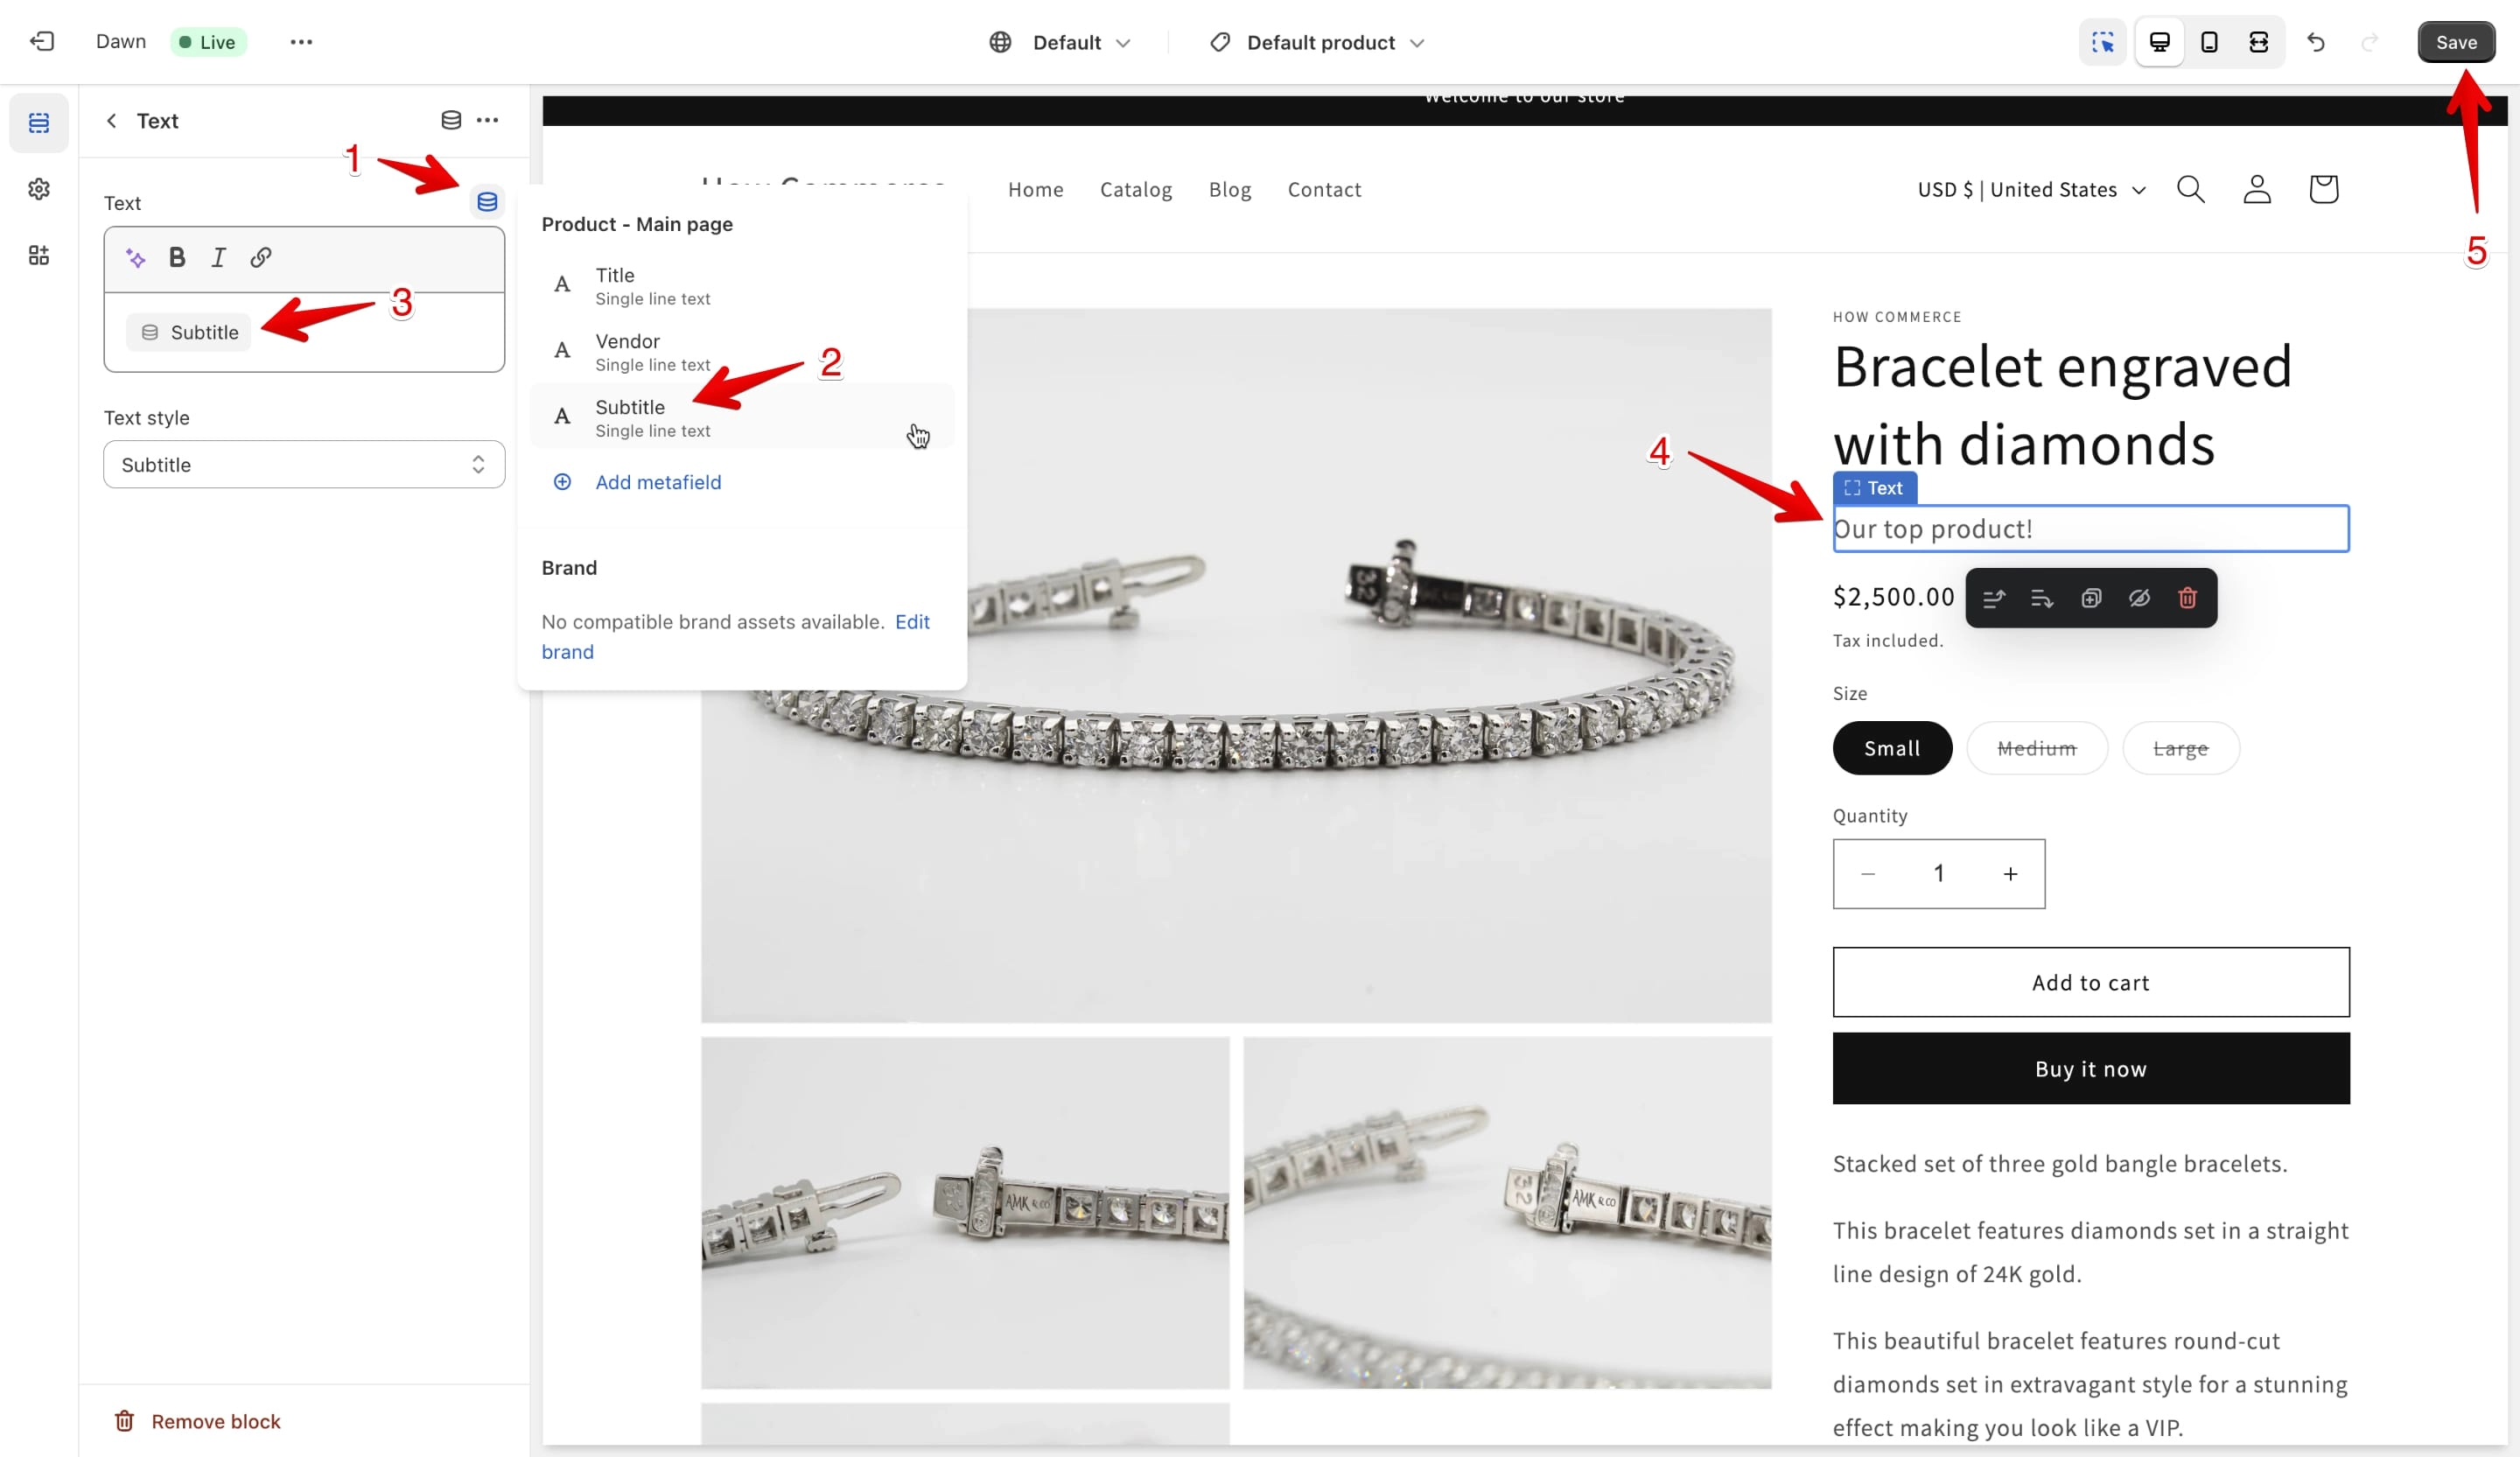Click the $2,500.00 price text
Viewport: 2520px width, 1457px height.
pos(1893,597)
